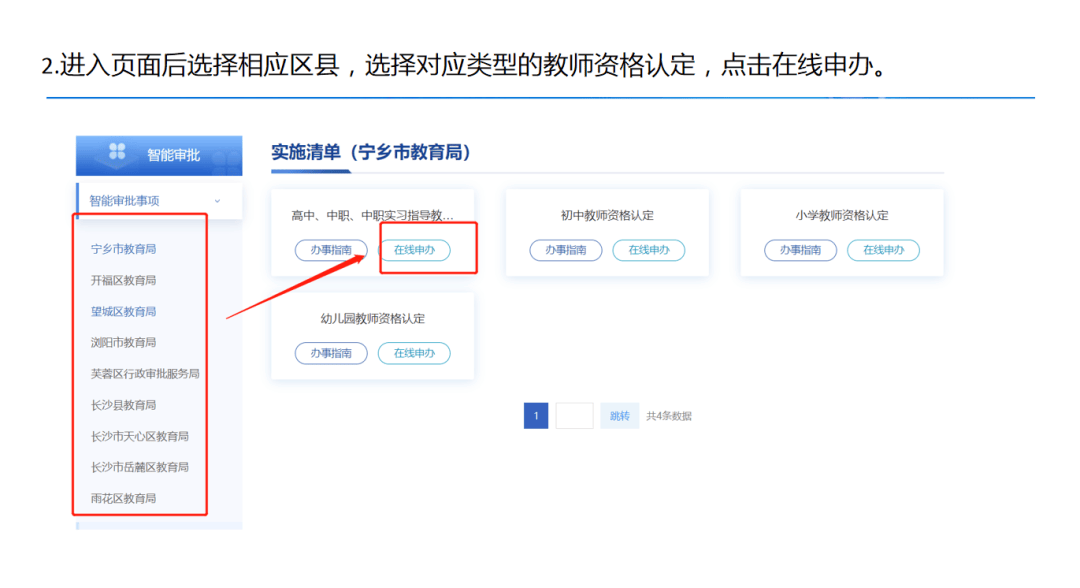
Task: Open 办事指南 for 高中、中职 teacher qualification
Action: 331,250
